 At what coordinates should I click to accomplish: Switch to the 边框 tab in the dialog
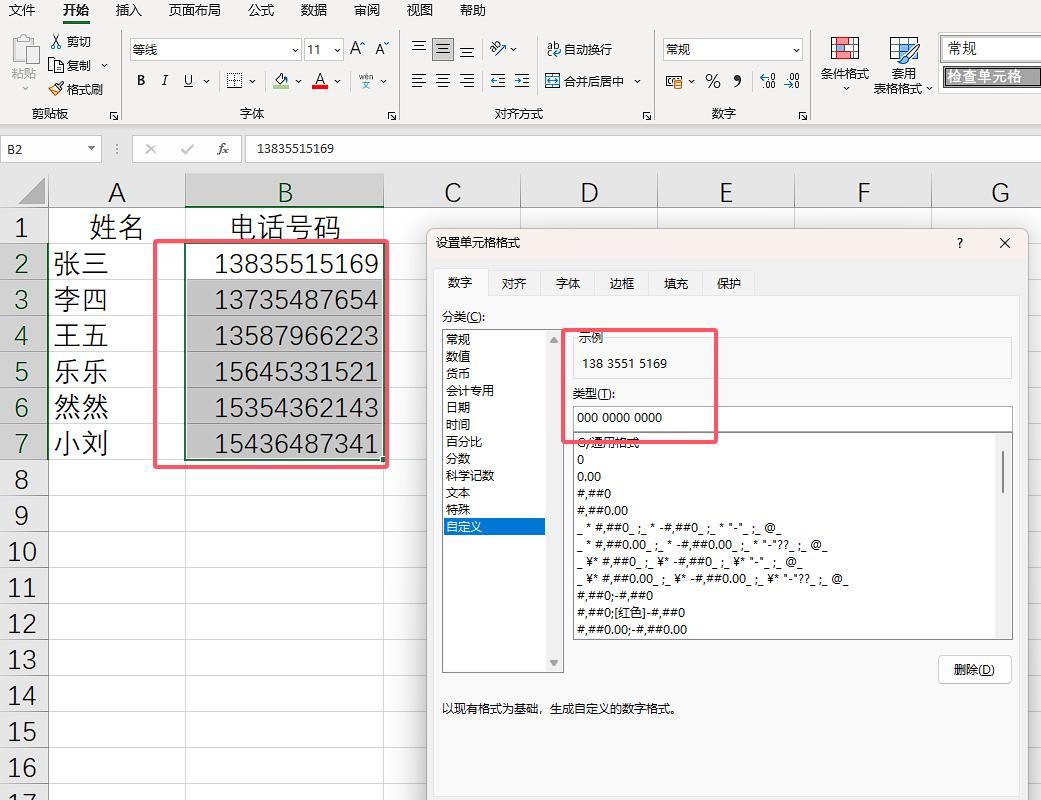click(x=621, y=283)
